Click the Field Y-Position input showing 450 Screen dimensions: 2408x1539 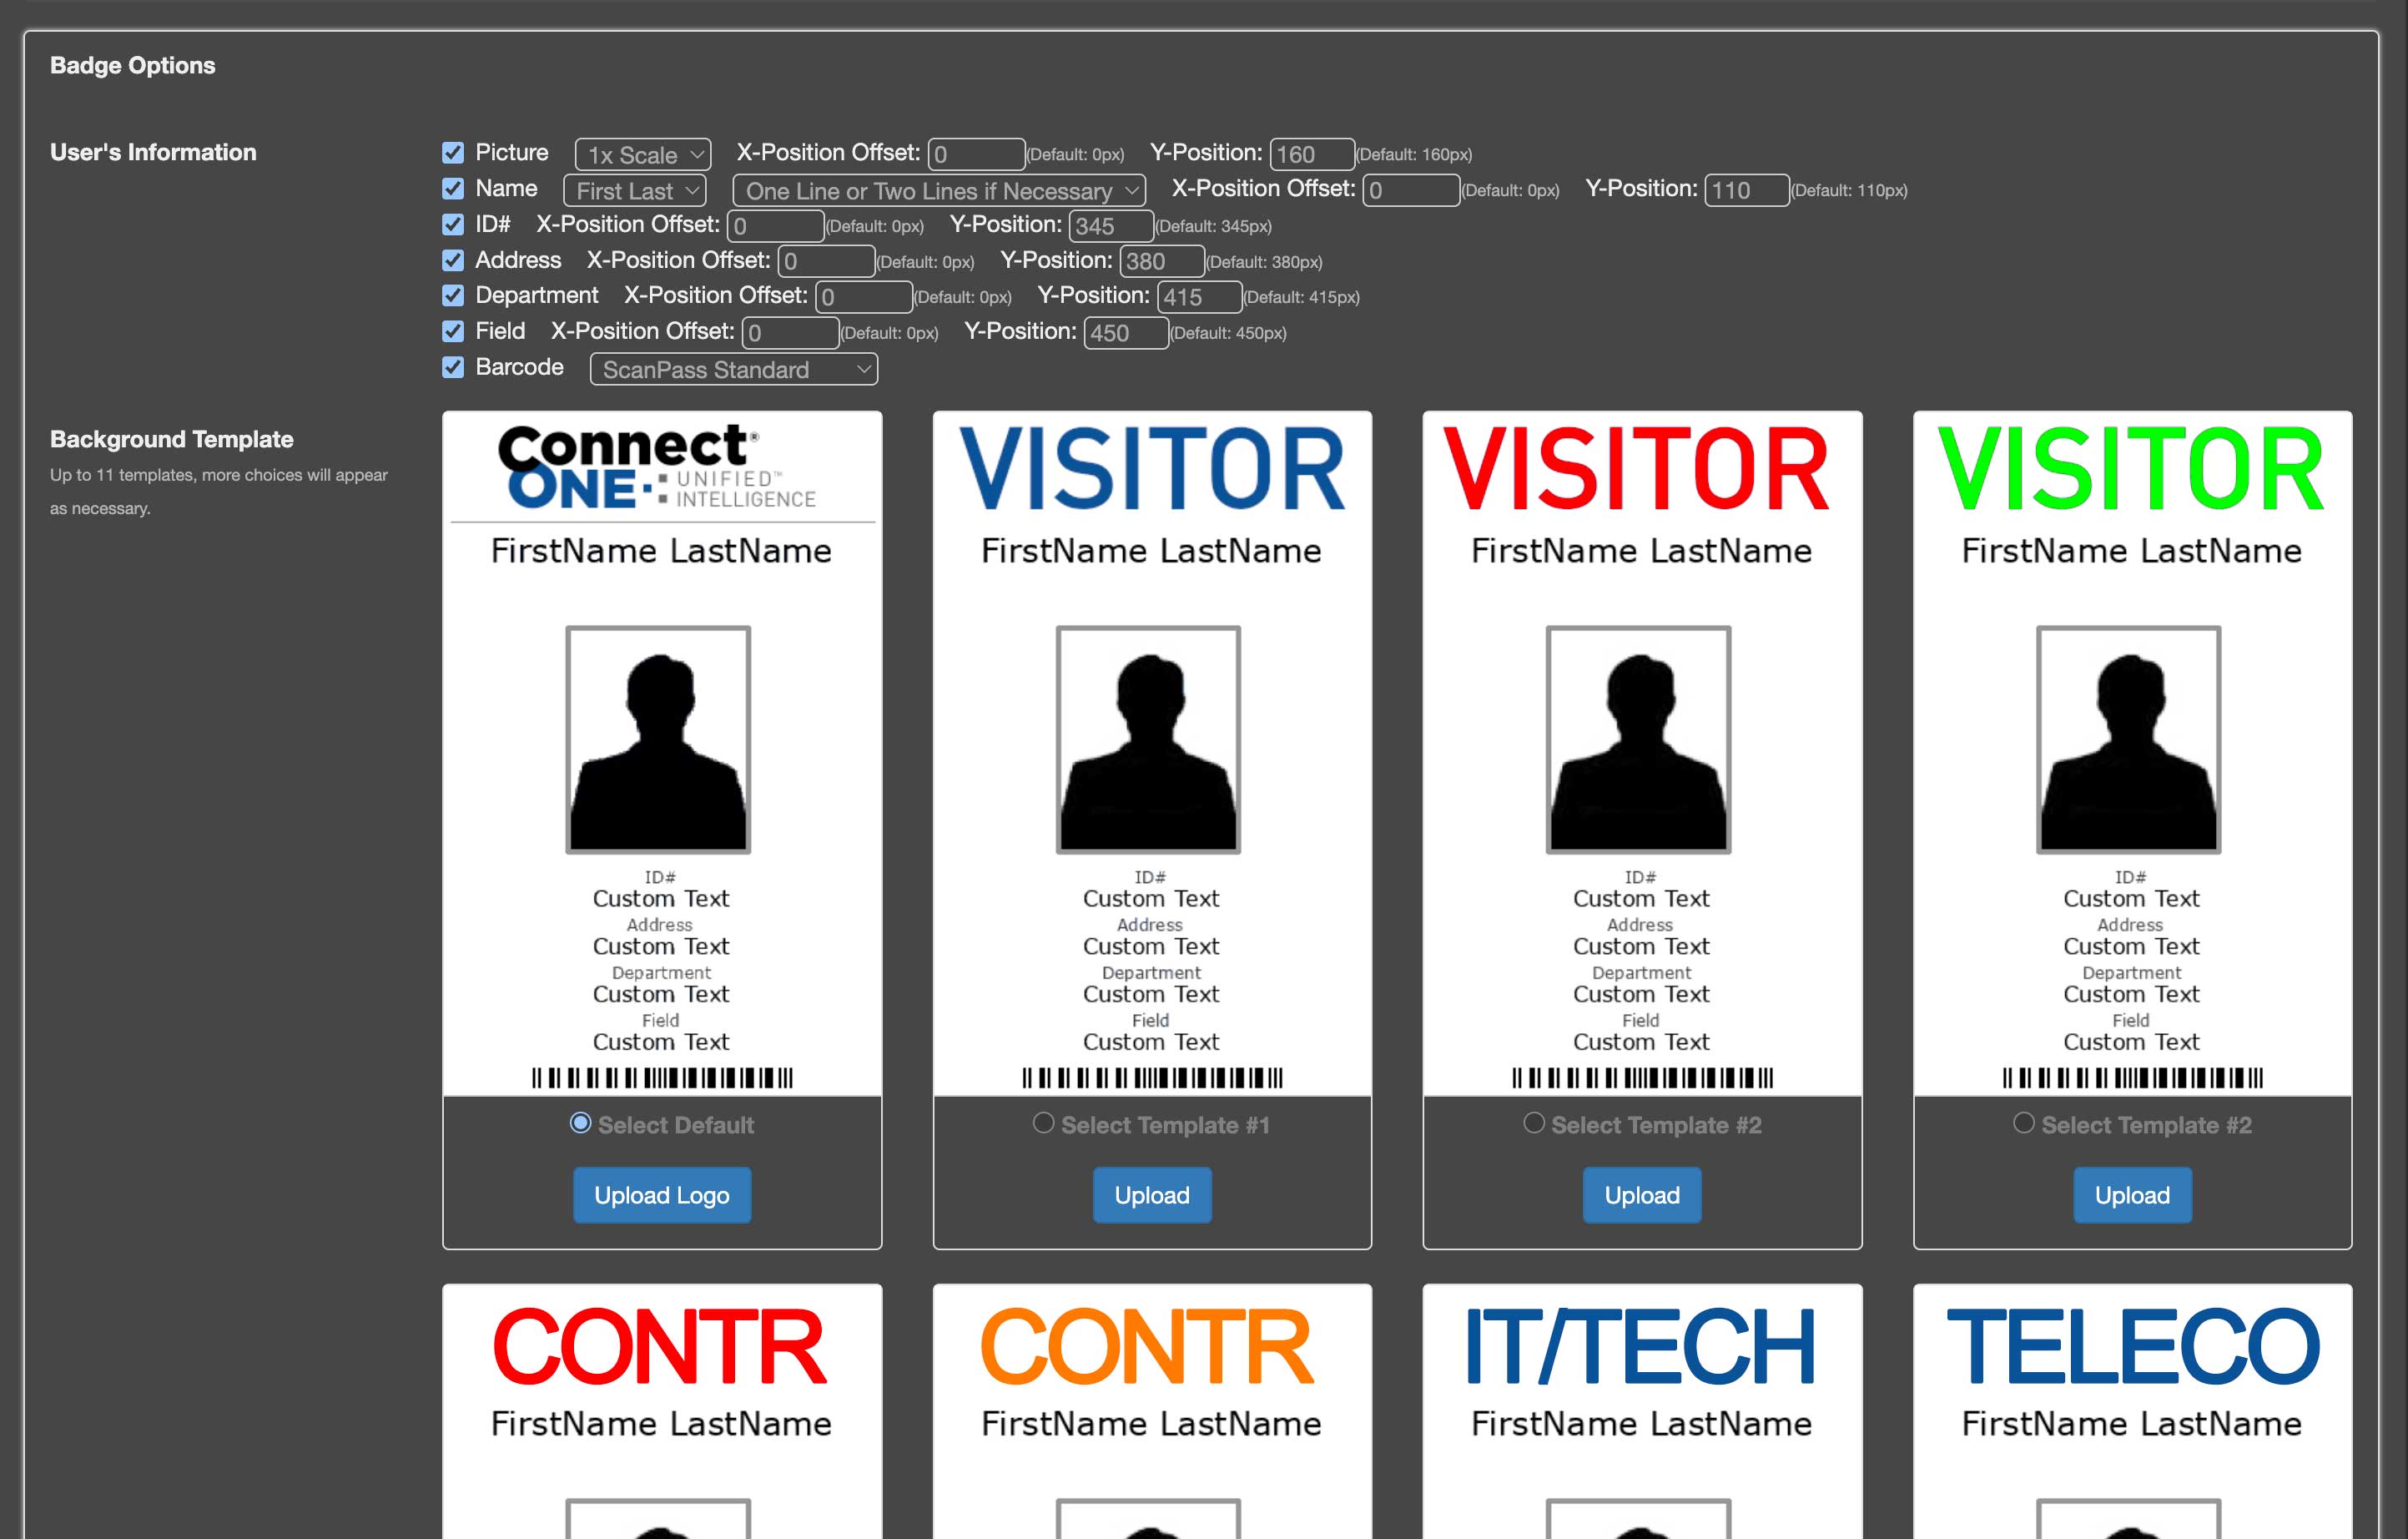1125,333
